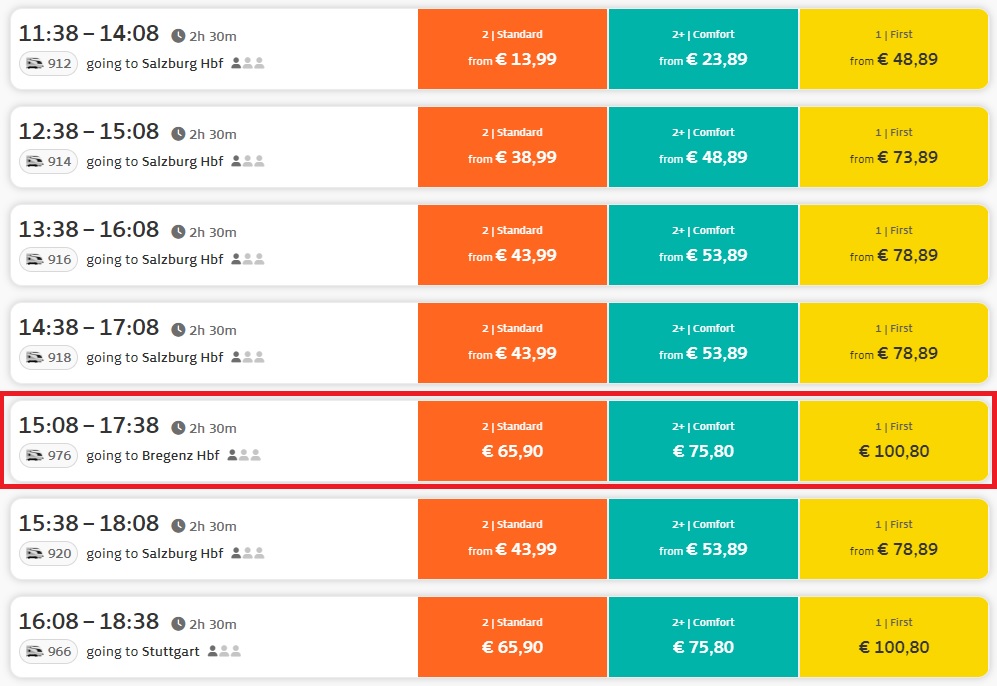Select the Standard fare from € 13,99

tap(512, 49)
